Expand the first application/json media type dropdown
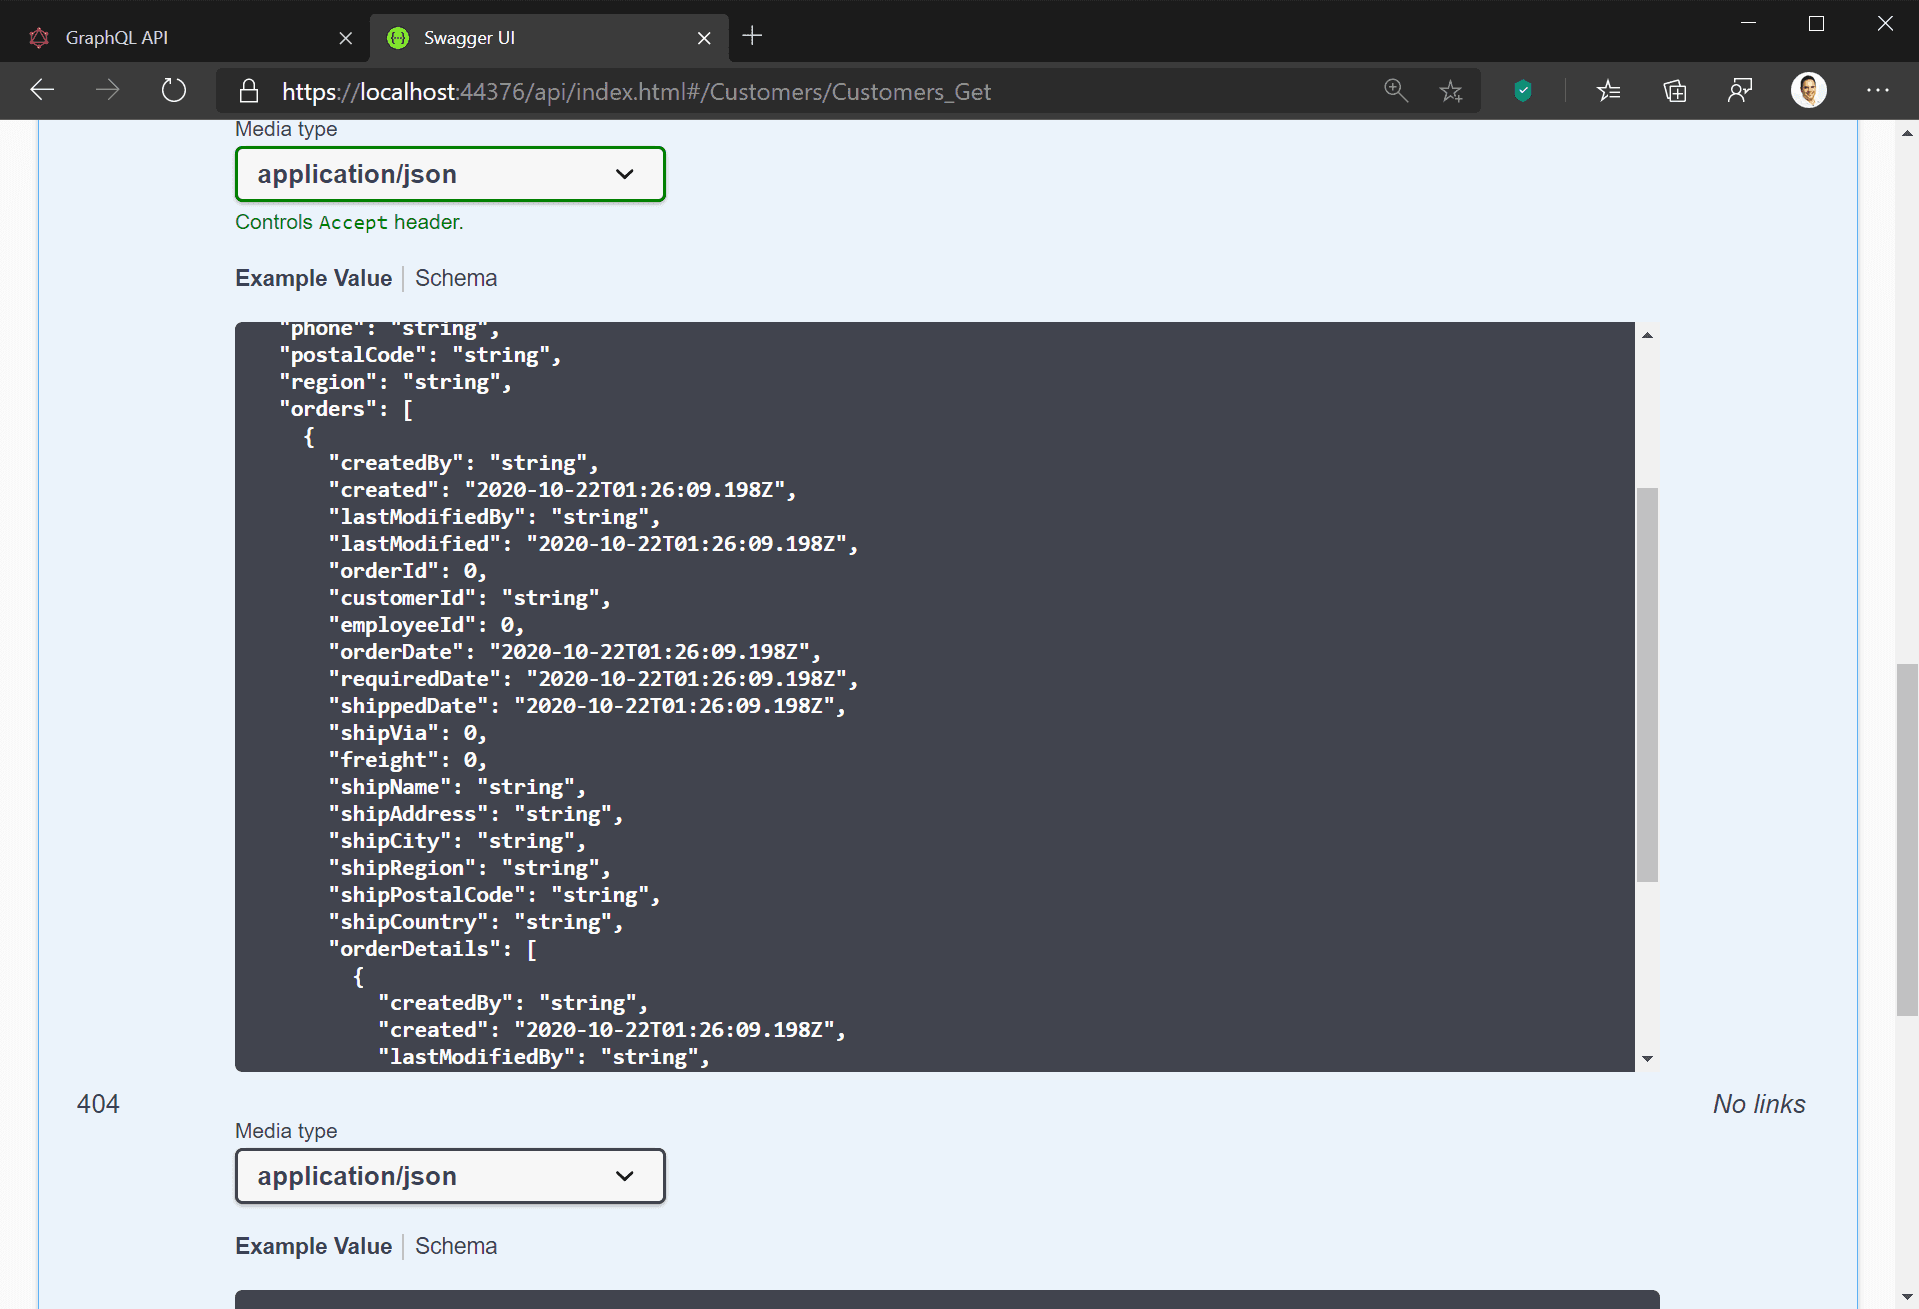This screenshot has width=1919, height=1309. pyautogui.click(x=450, y=174)
